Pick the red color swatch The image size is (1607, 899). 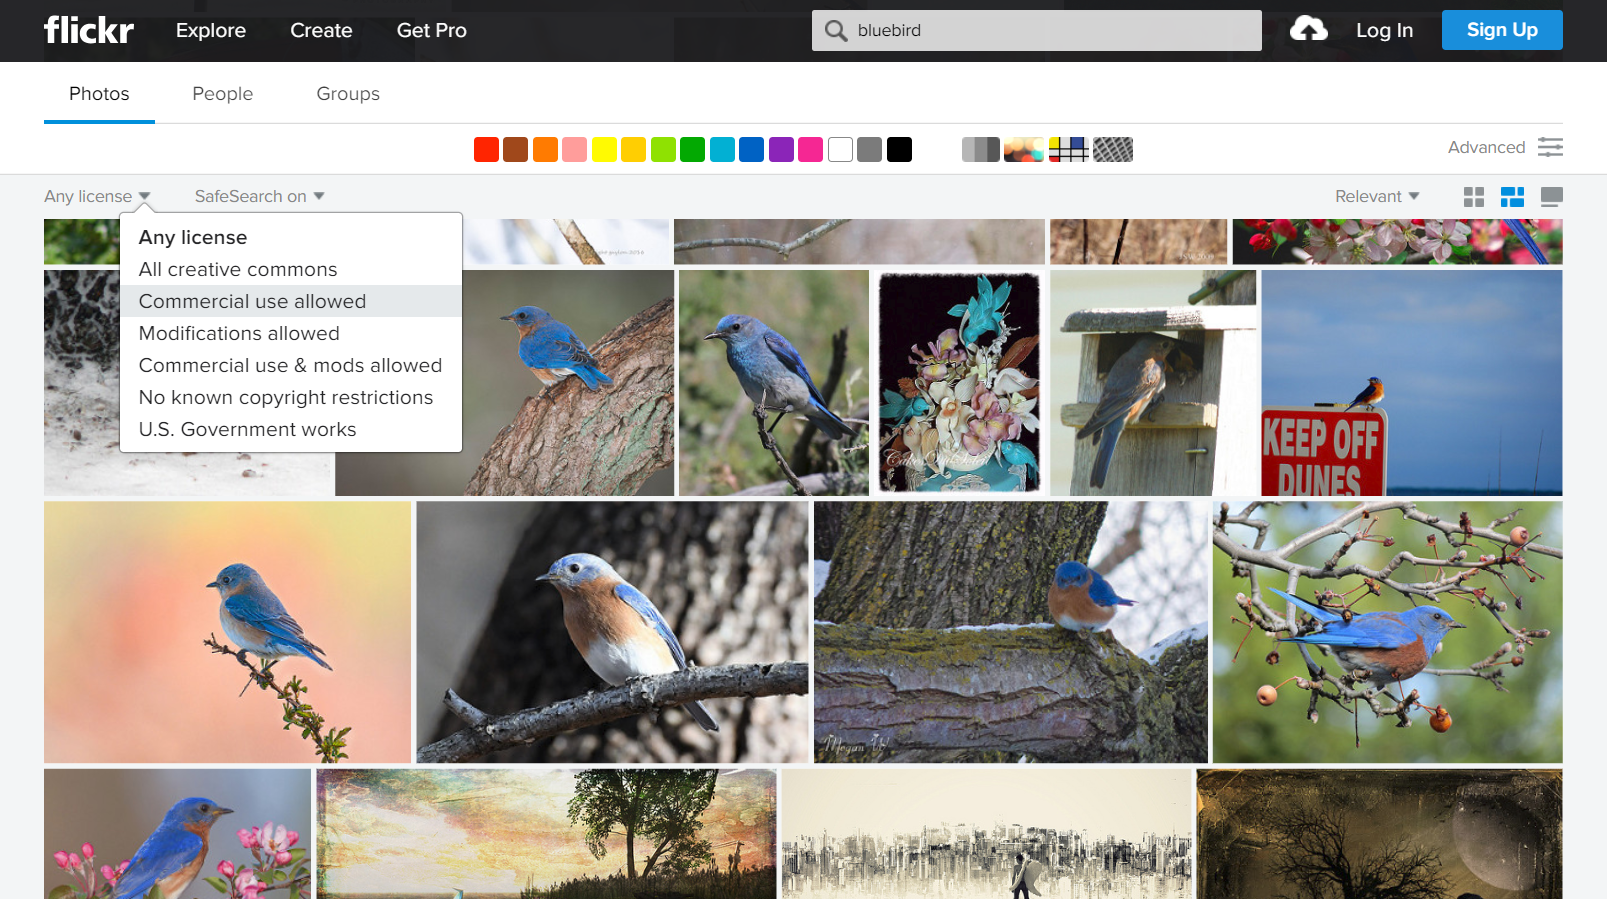[486, 150]
